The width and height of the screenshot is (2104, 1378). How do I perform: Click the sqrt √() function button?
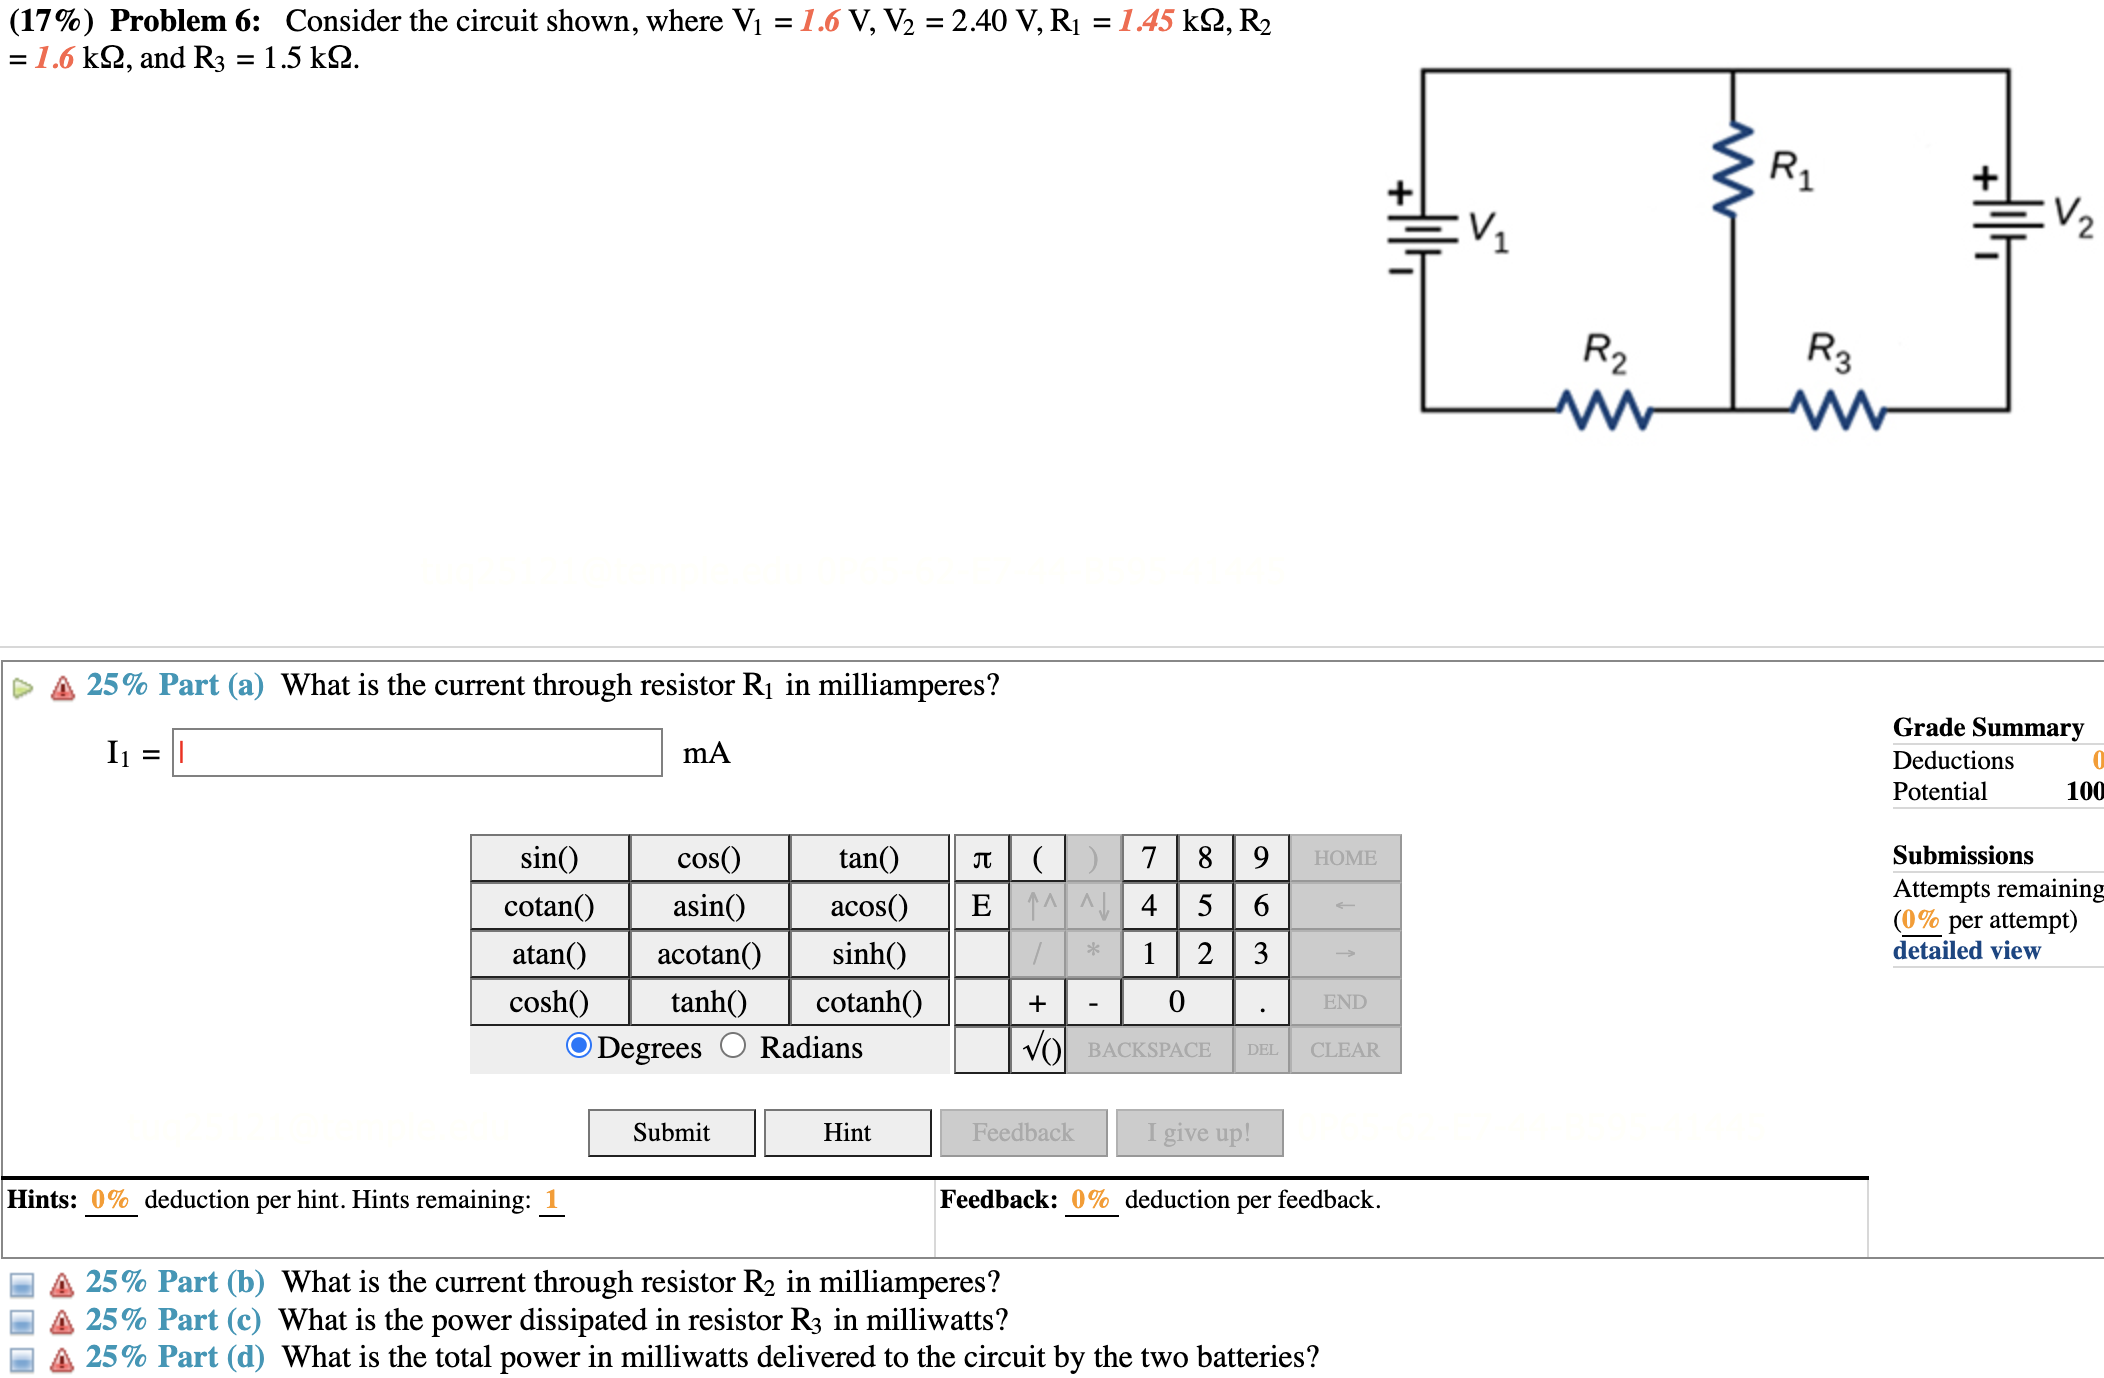pyautogui.click(x=1032, y=1050)
